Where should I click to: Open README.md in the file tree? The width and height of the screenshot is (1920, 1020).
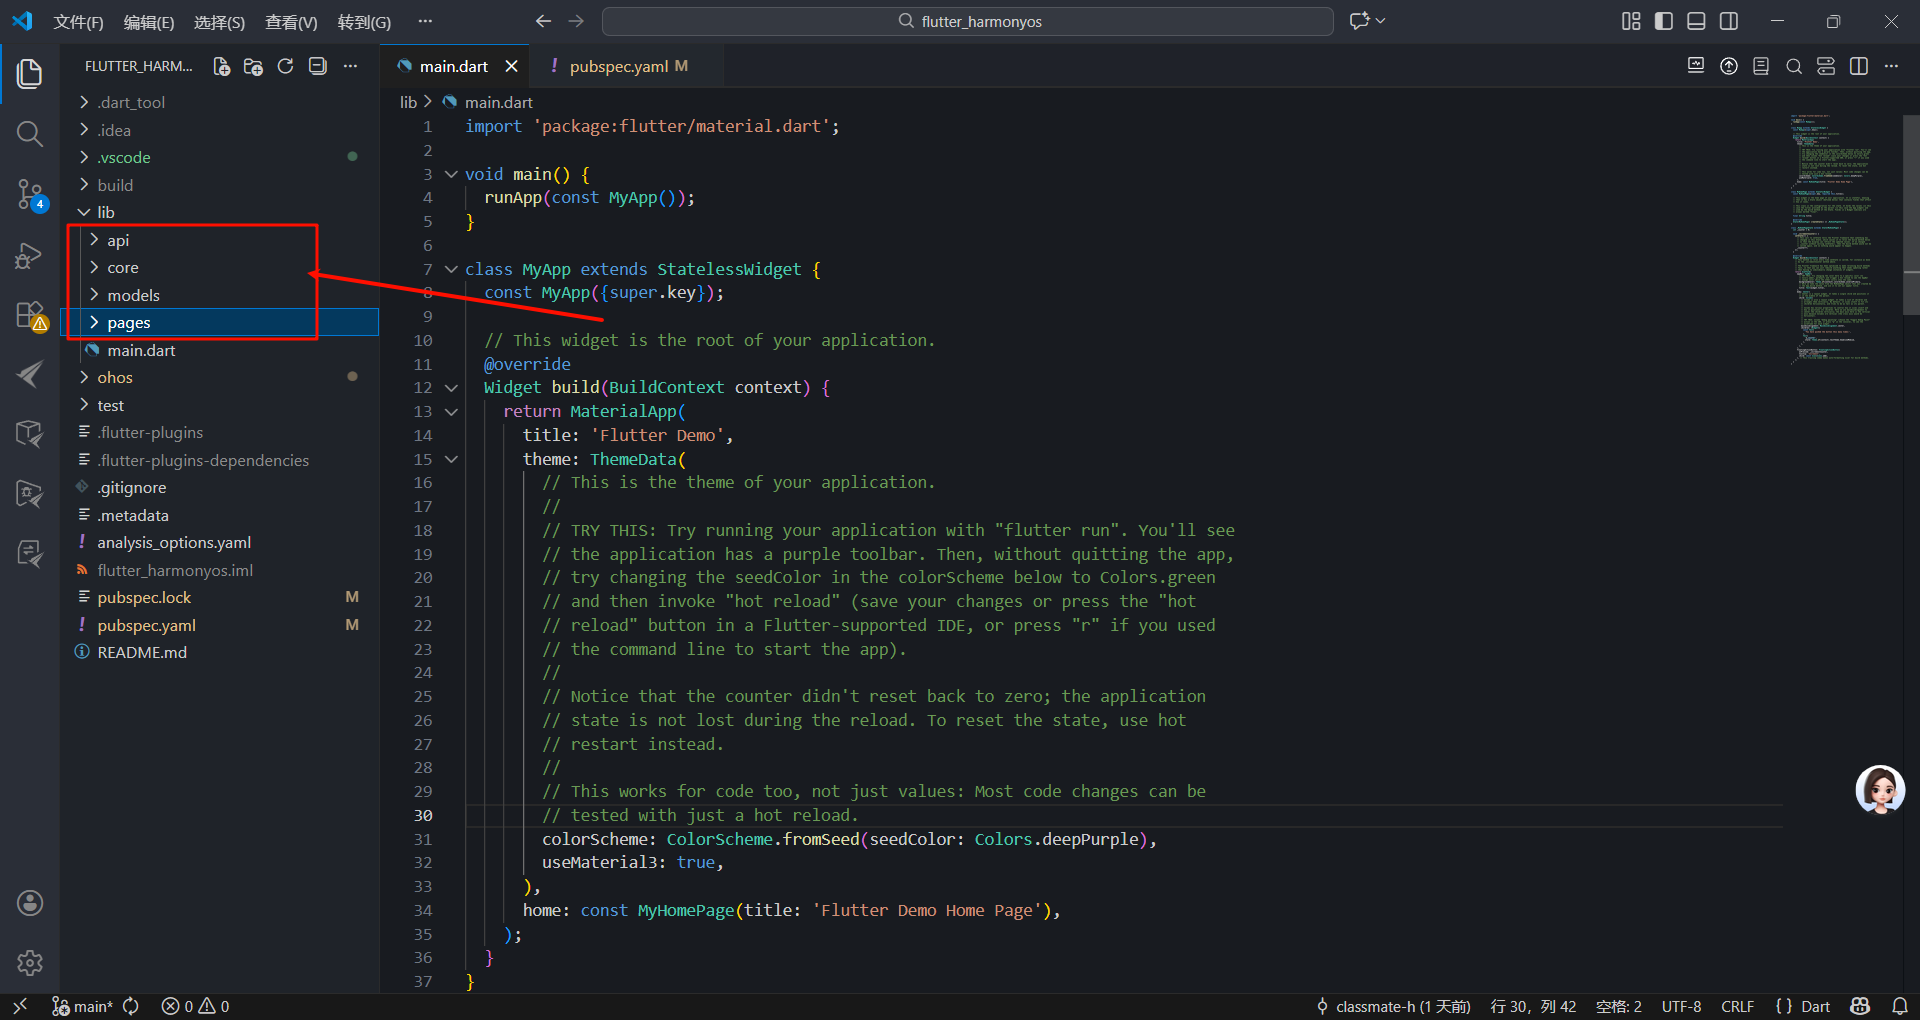click(220, 652)
